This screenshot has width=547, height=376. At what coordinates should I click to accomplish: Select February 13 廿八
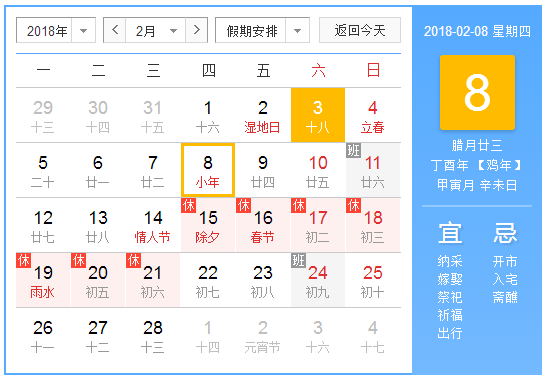point(98,225)
